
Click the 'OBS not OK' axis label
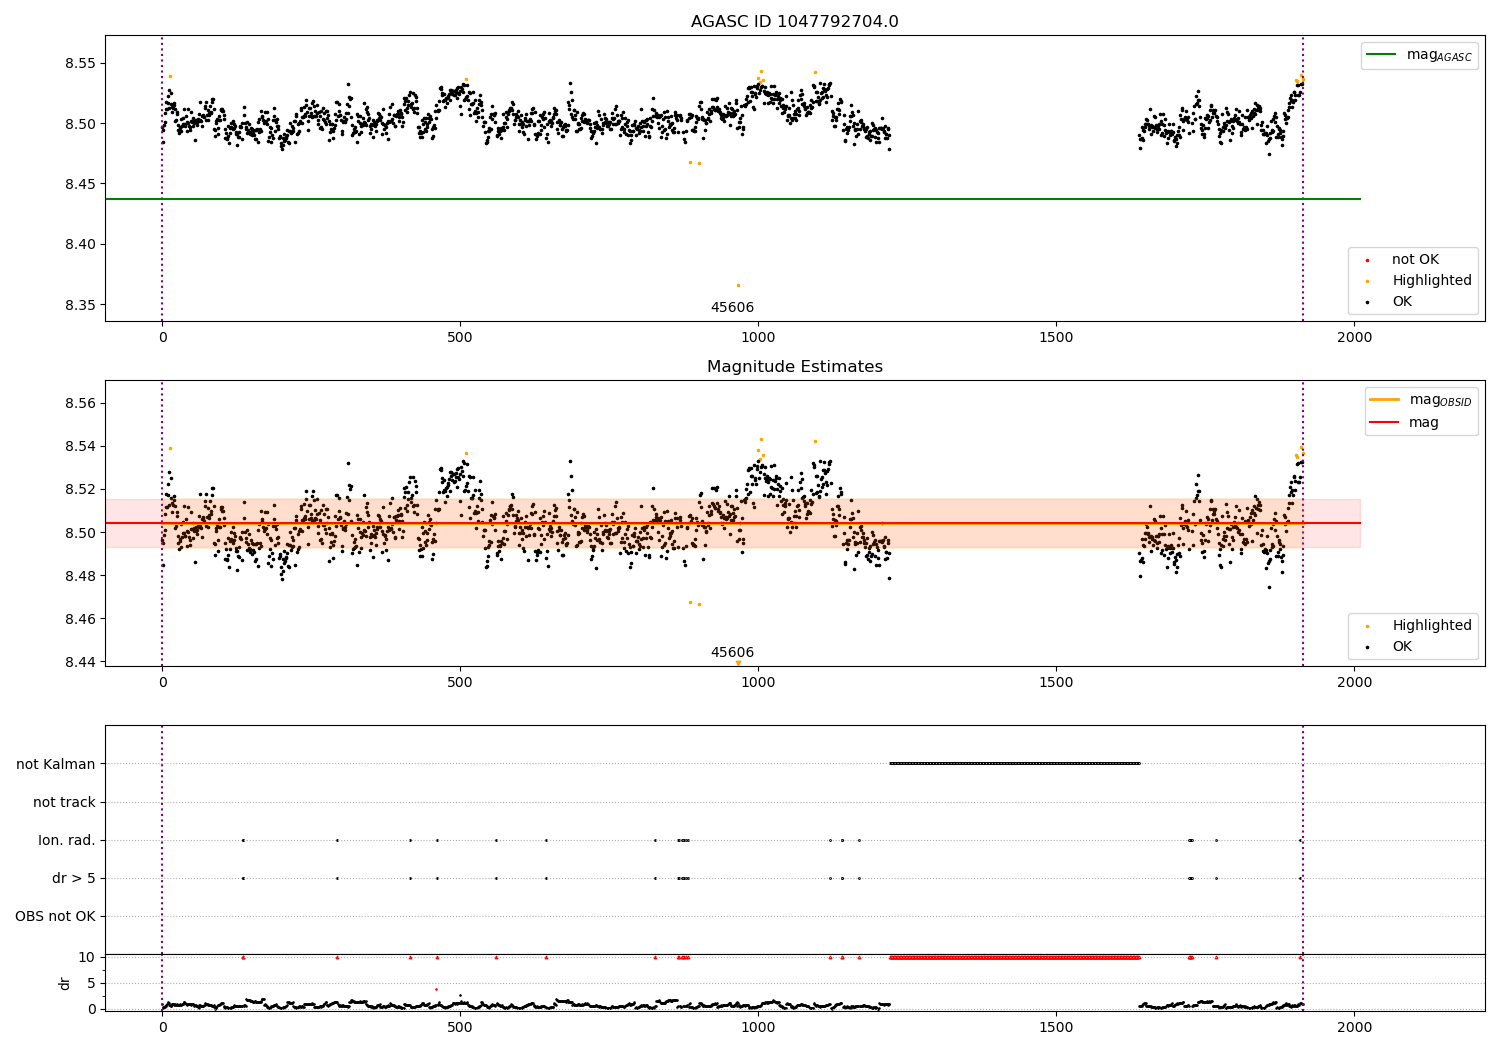55,917
